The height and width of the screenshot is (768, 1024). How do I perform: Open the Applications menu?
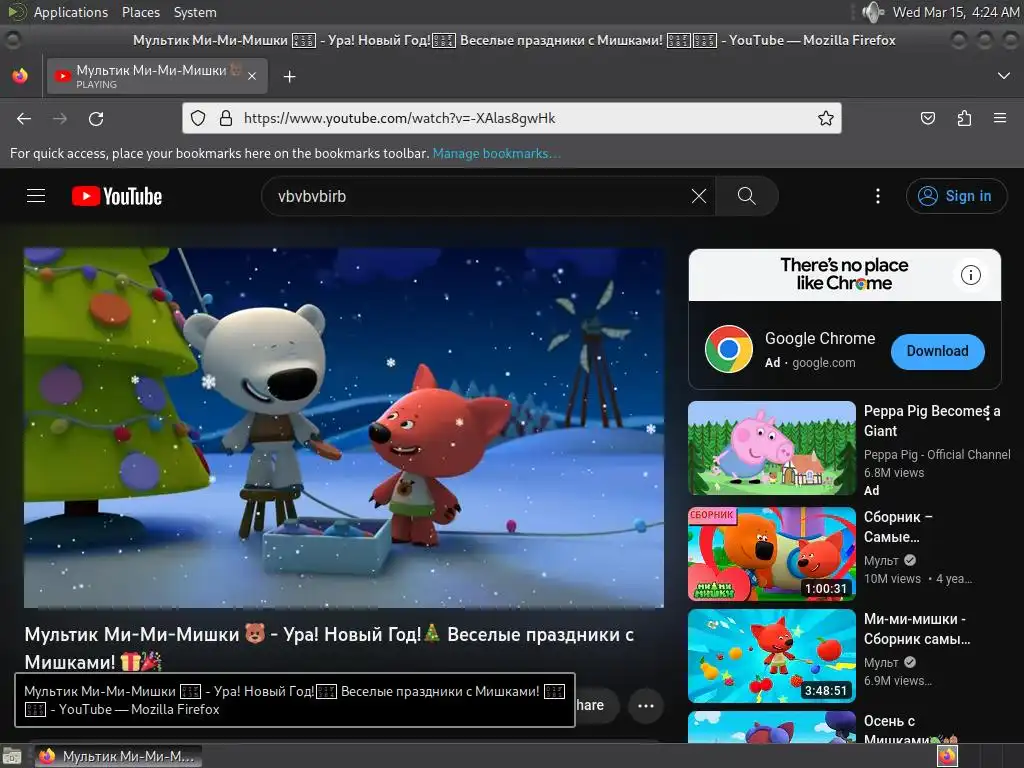pyautogui.click(x=71, y=12)
